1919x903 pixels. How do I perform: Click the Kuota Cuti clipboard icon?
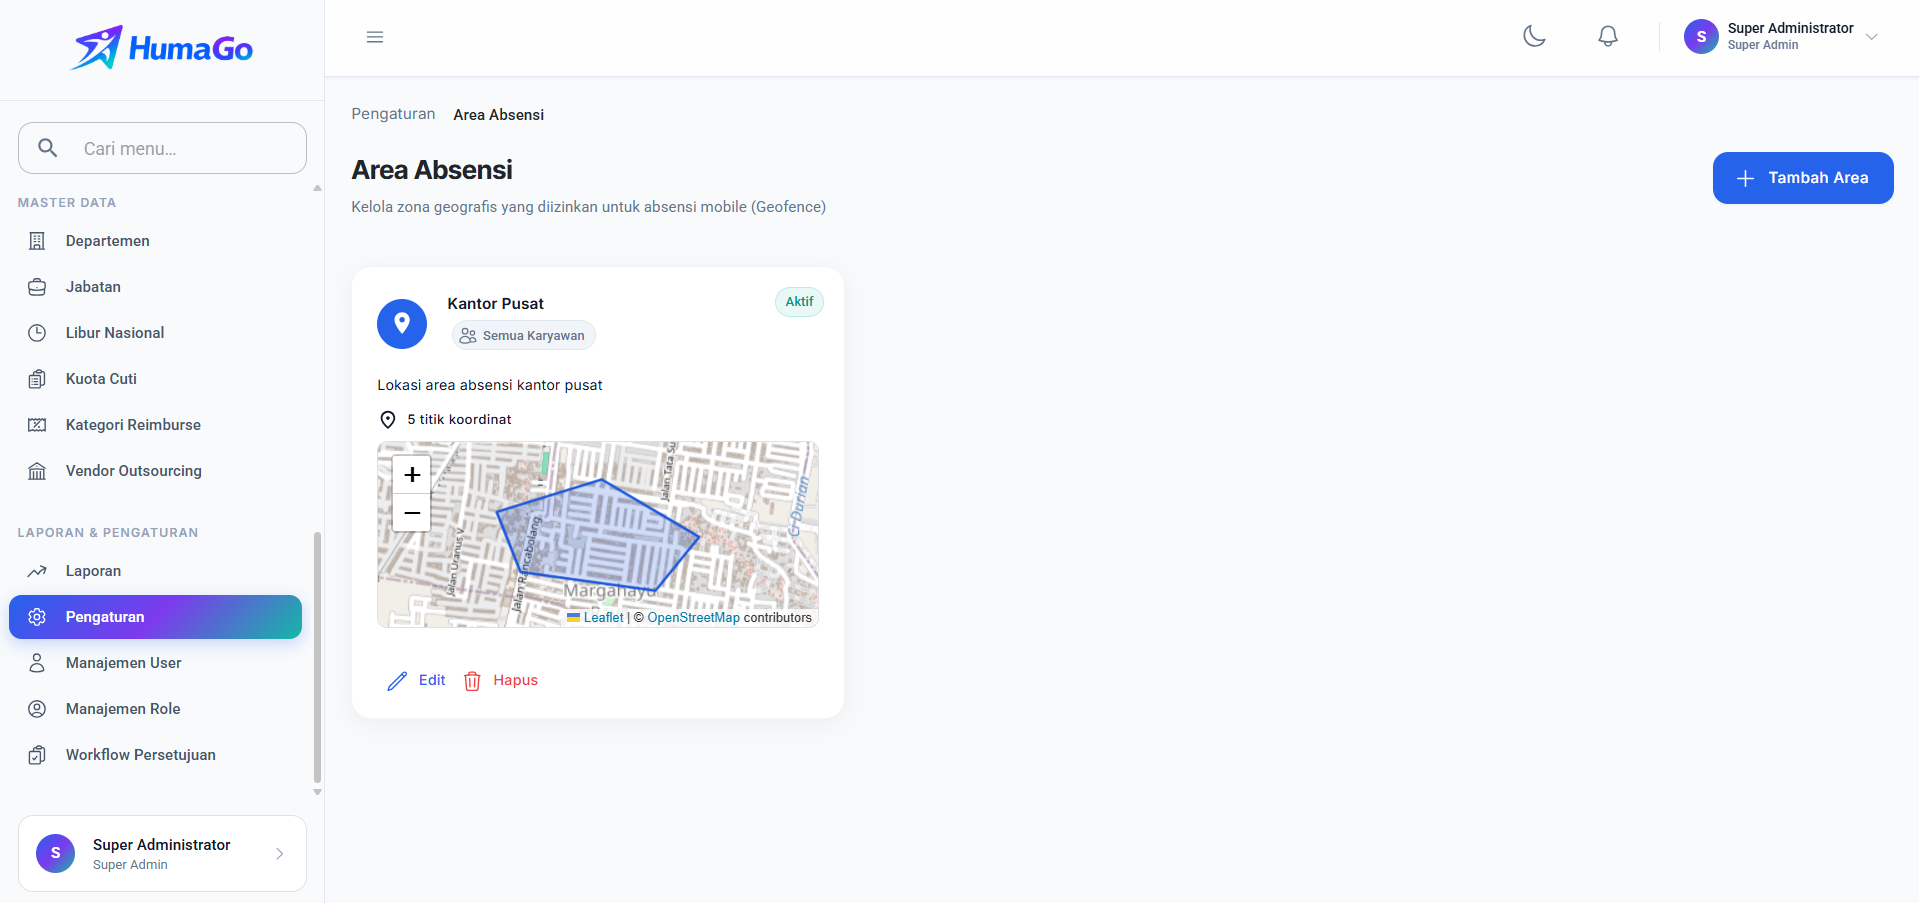(37, 379)
